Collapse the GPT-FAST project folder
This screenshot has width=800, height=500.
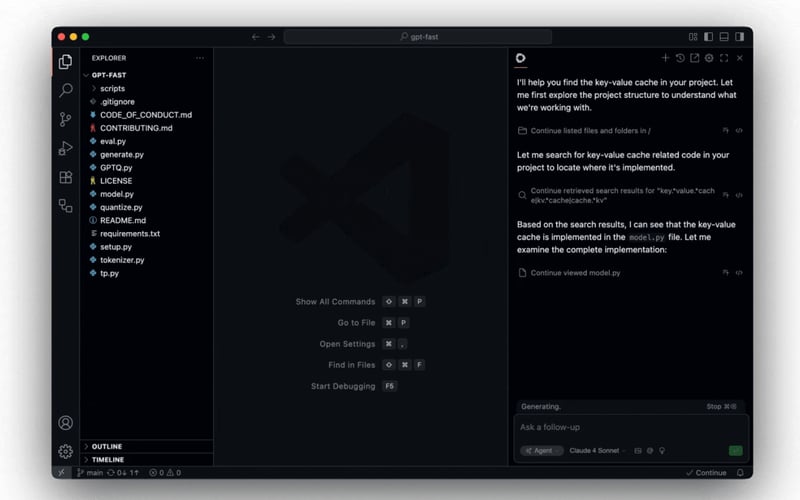click(x=147, y=75)
